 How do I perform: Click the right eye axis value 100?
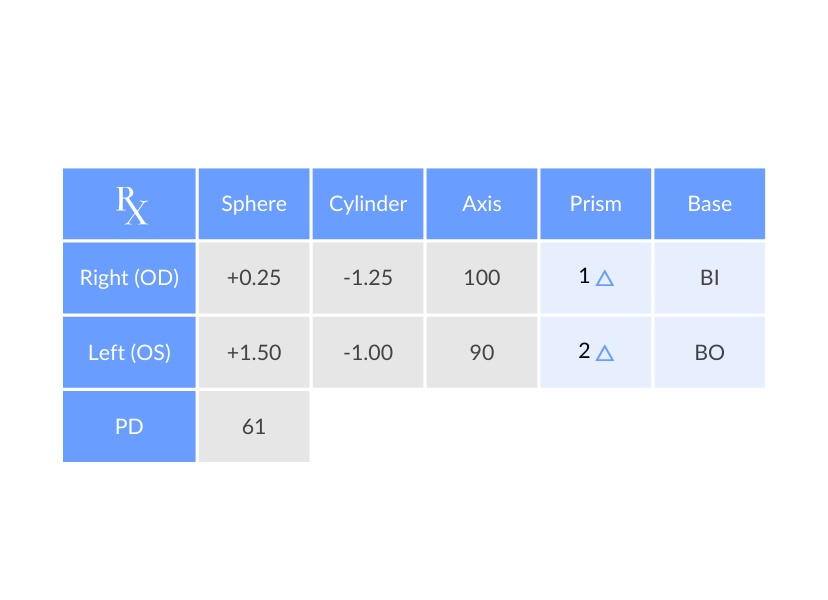[x=482, y=278]
